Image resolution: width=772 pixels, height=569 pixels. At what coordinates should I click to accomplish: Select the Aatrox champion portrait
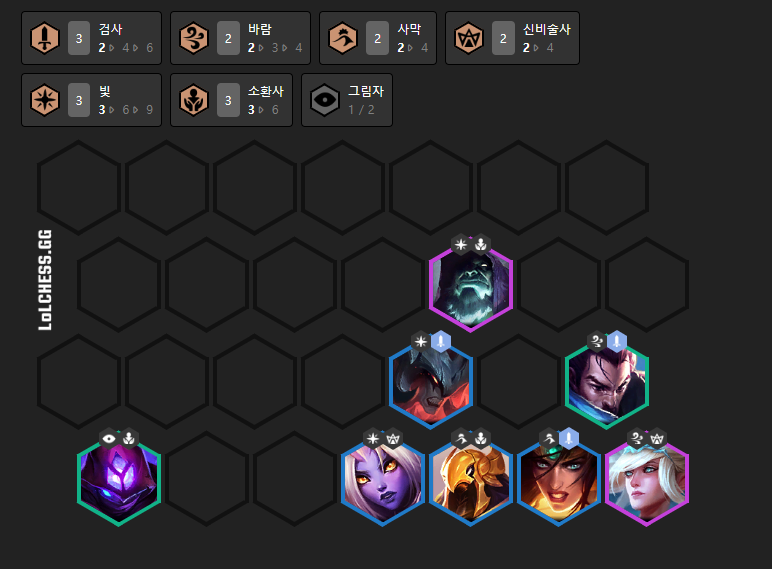coord(431,383)
